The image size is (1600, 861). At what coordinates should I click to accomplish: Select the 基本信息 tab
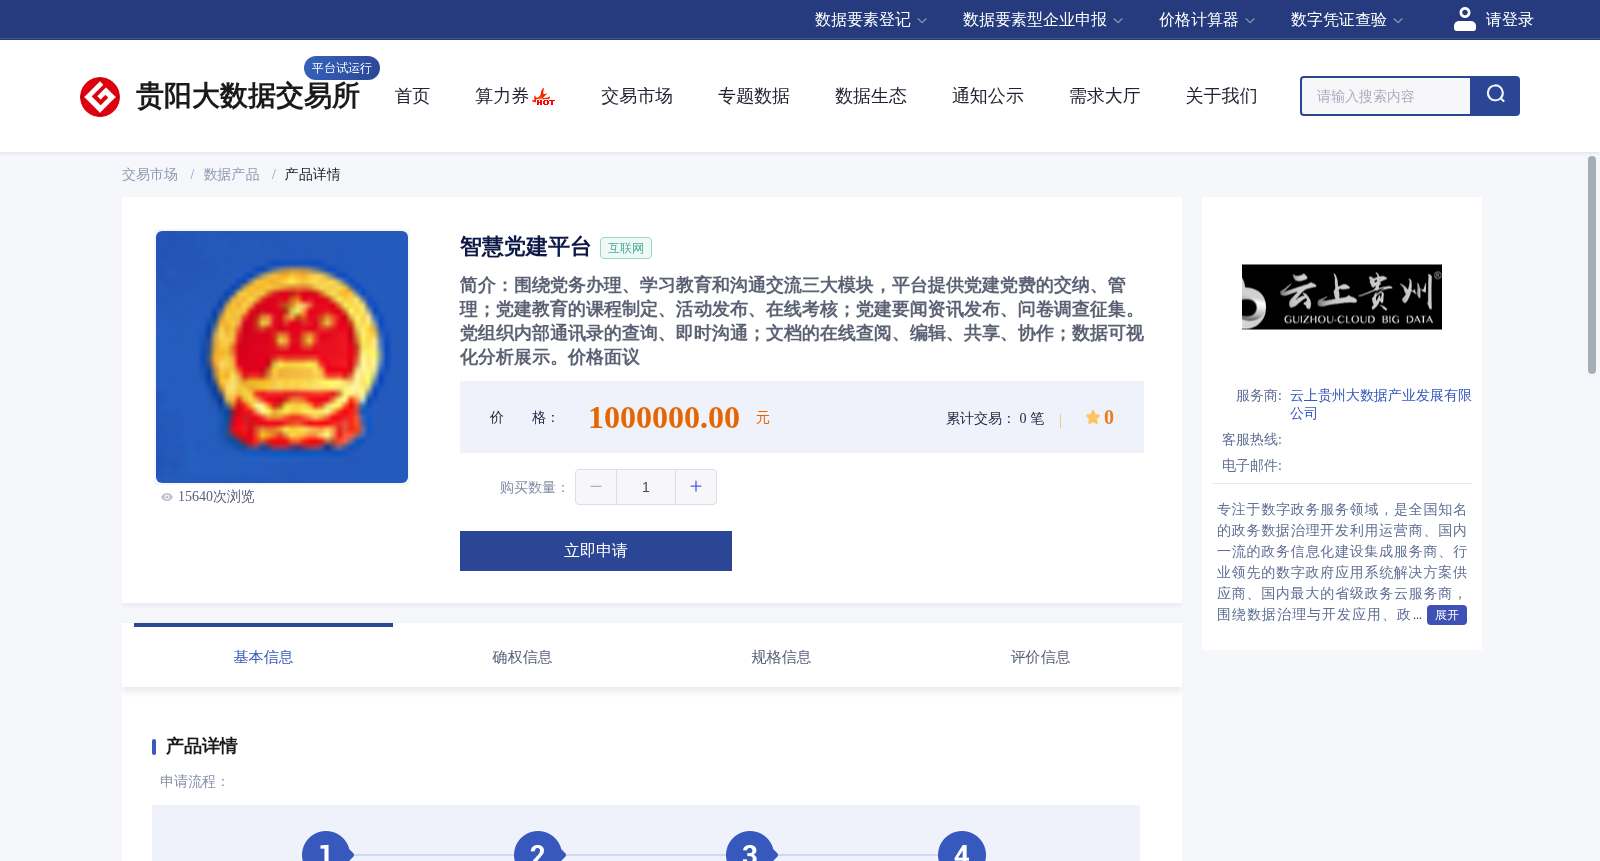263,657
